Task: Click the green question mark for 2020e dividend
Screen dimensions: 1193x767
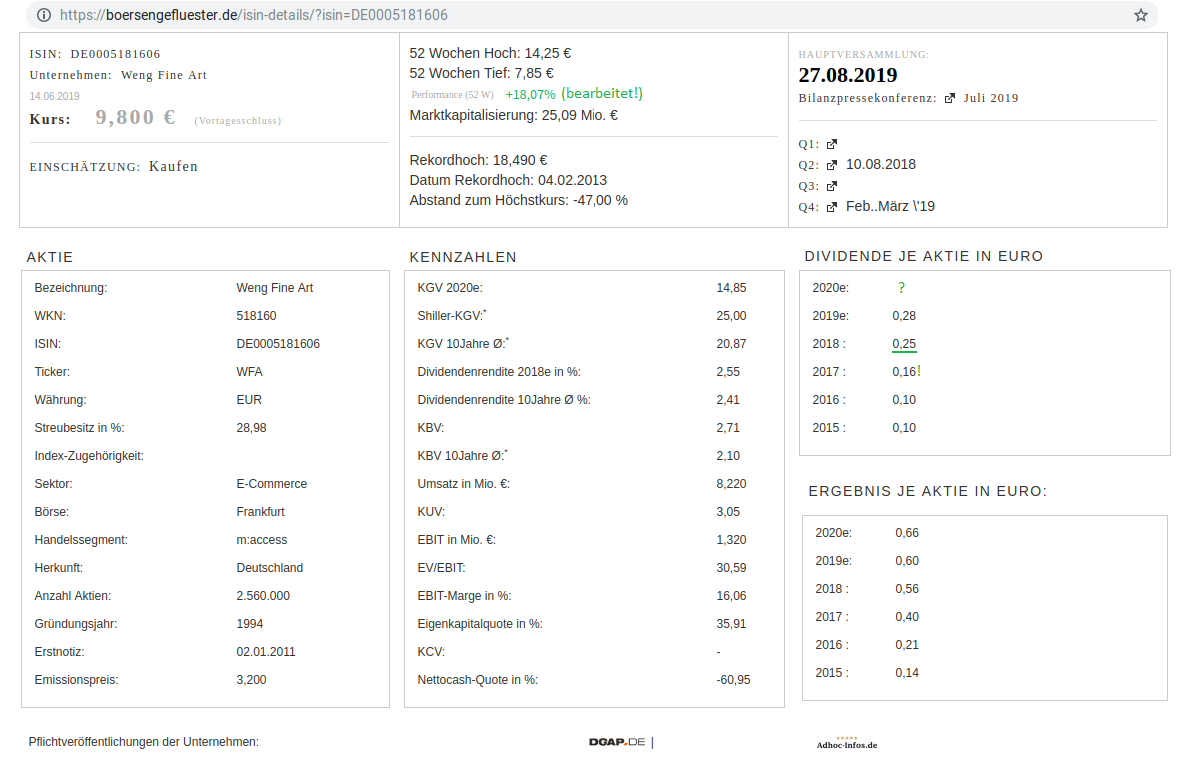Action: click(x=902, y=288)
